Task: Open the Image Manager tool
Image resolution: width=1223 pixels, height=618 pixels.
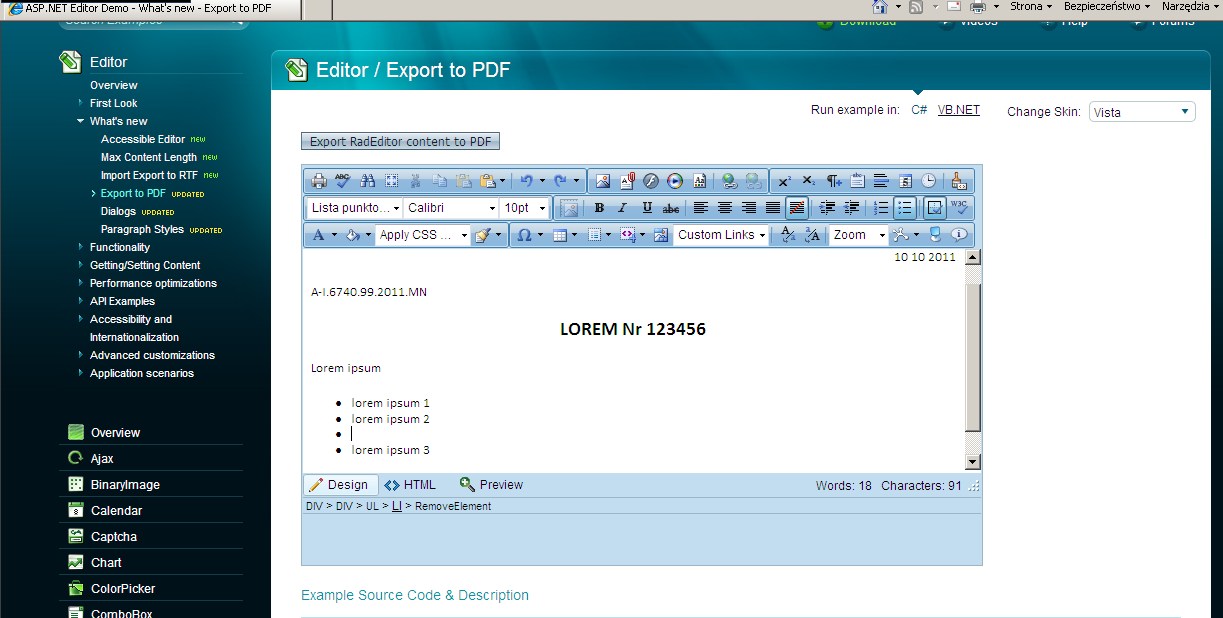Action: pos(603,181)
